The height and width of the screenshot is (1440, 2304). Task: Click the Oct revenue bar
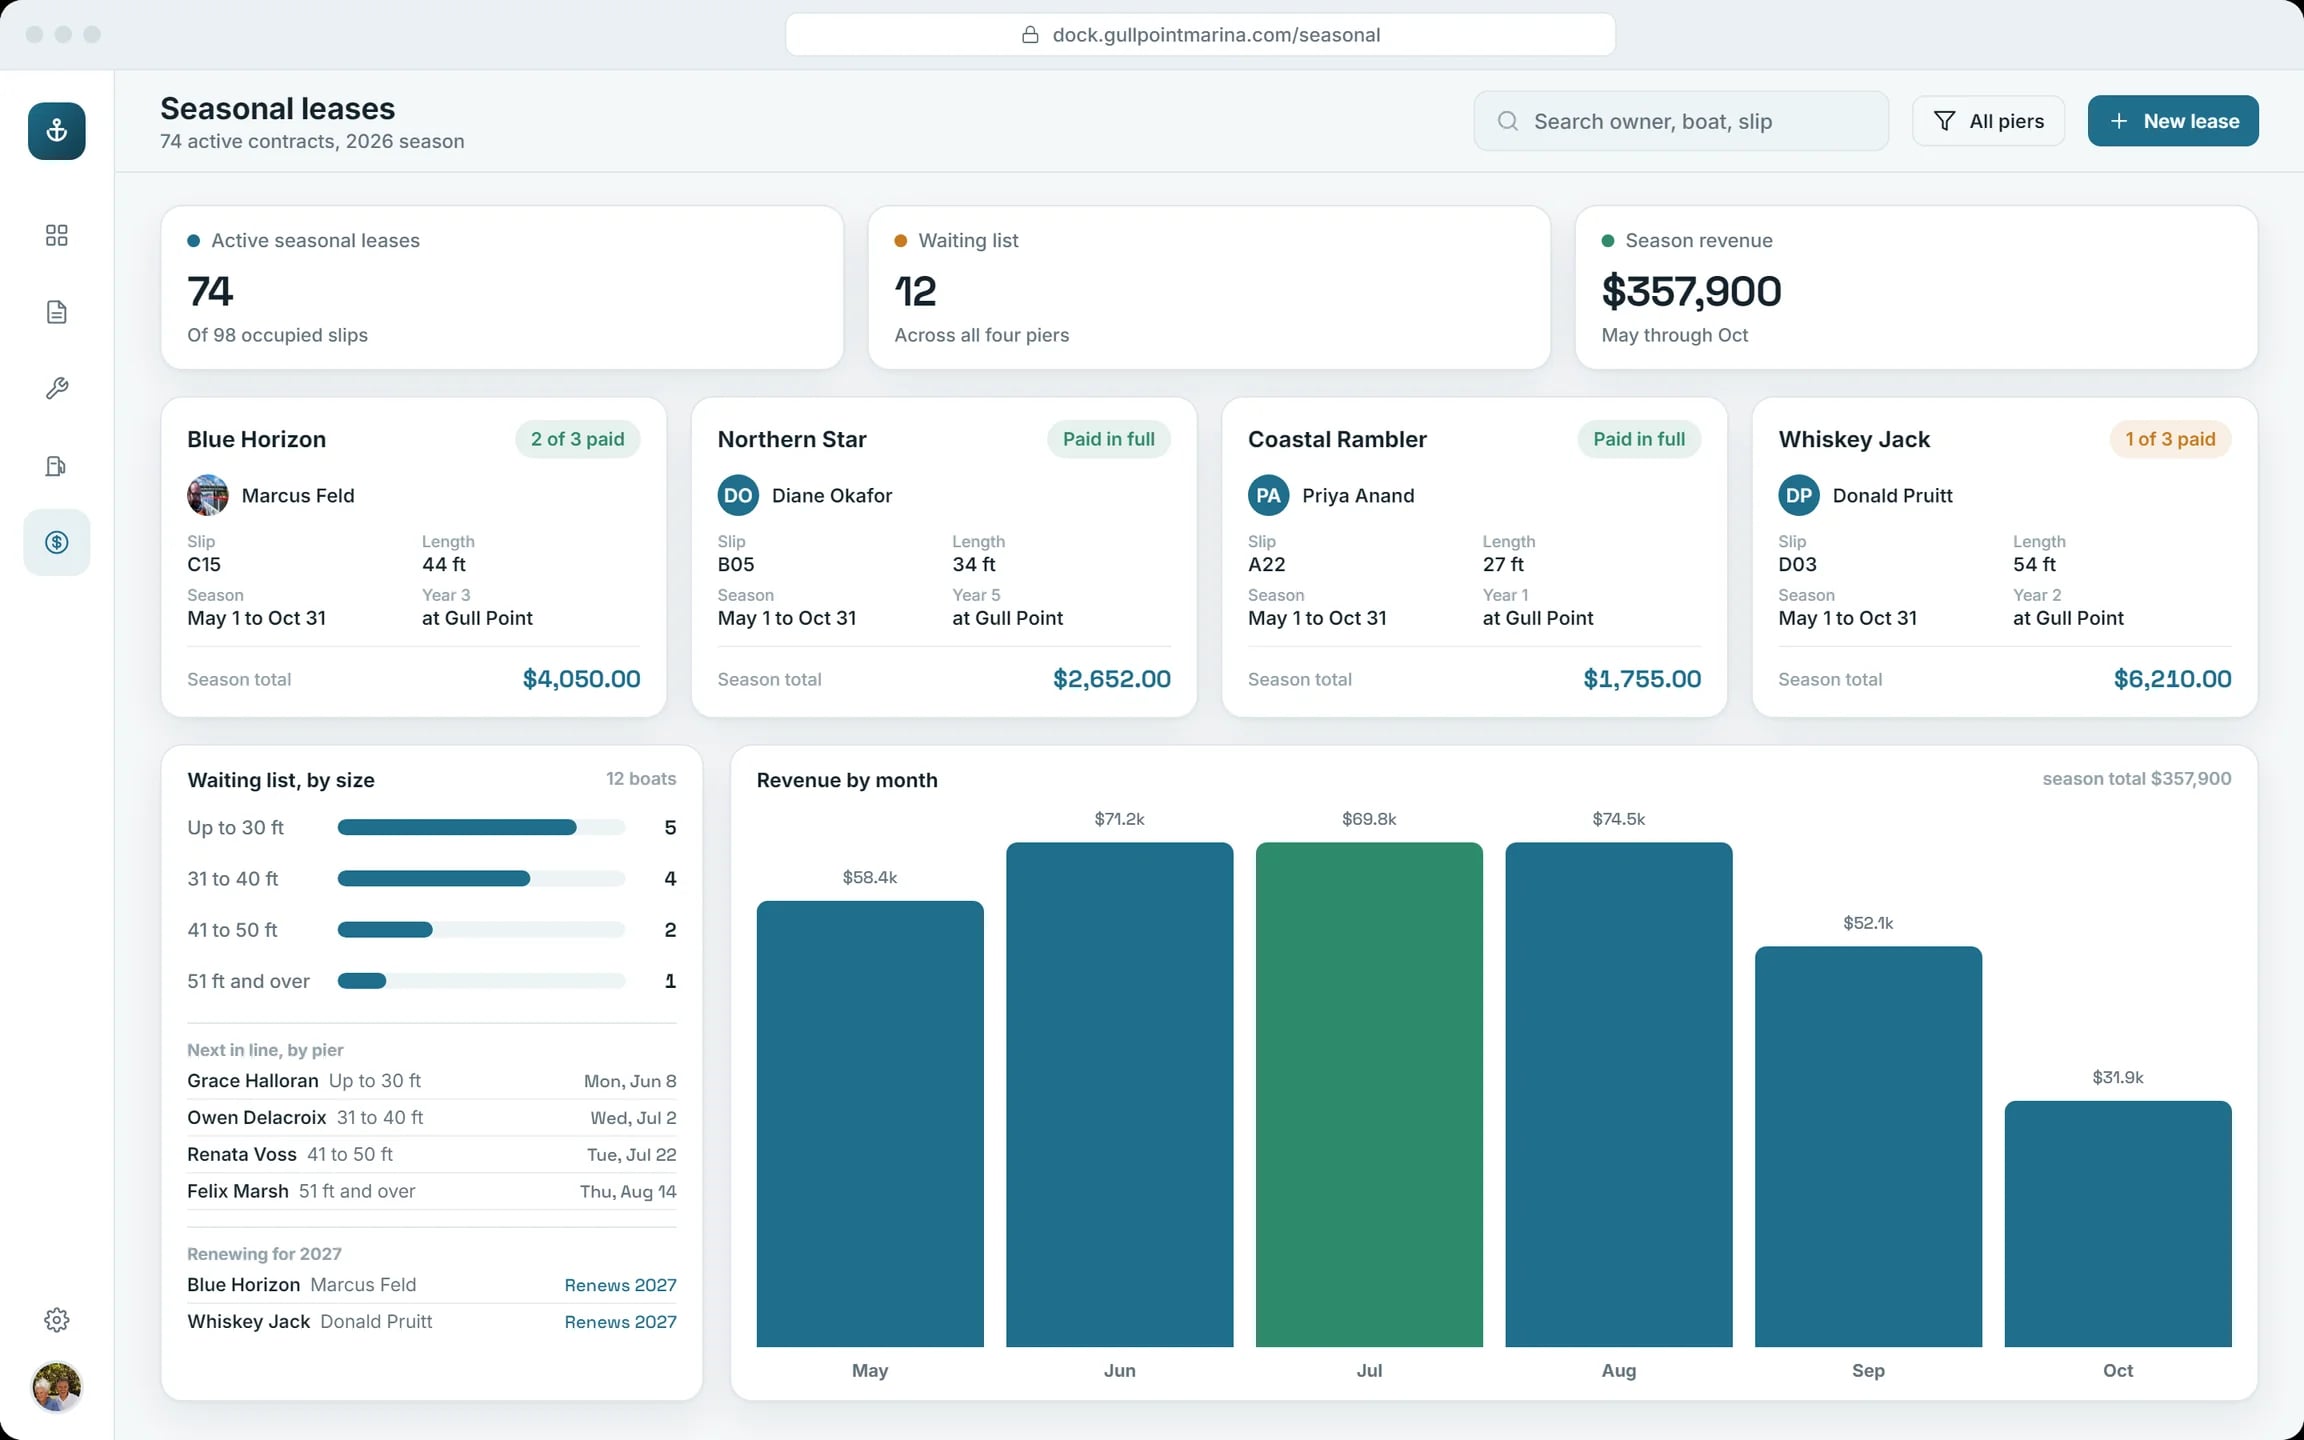(2118, 1224)
